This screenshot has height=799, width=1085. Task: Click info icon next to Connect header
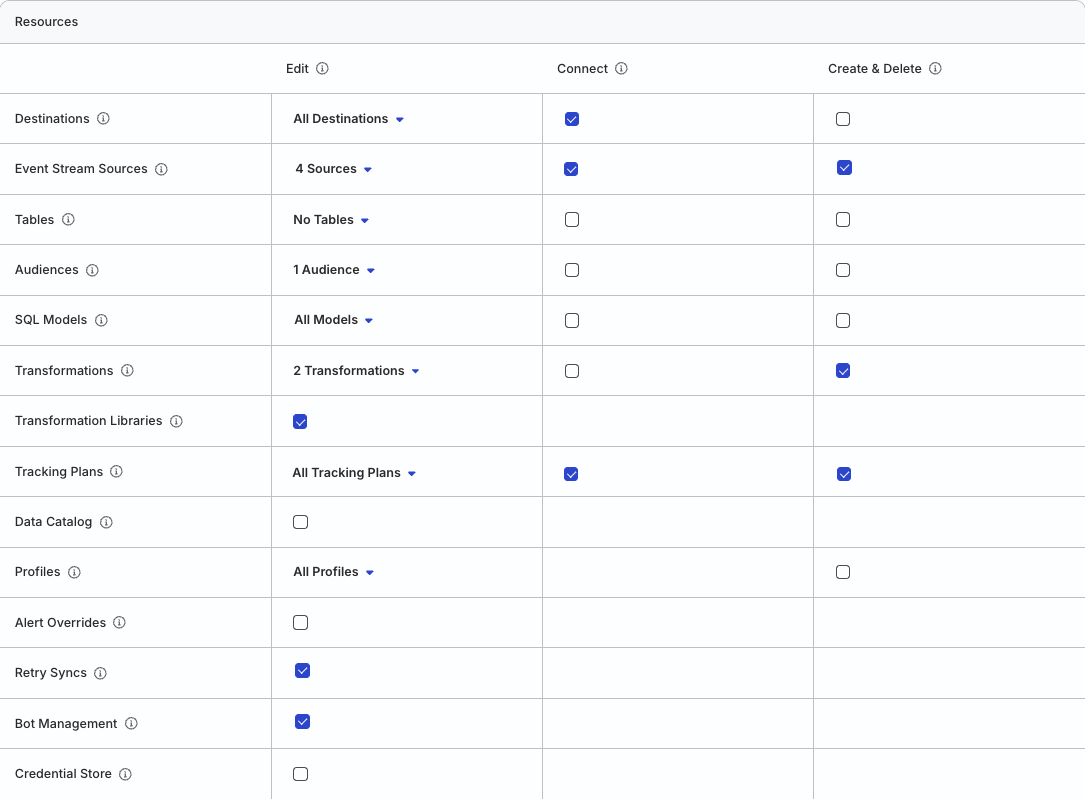[x=621, y=68]
